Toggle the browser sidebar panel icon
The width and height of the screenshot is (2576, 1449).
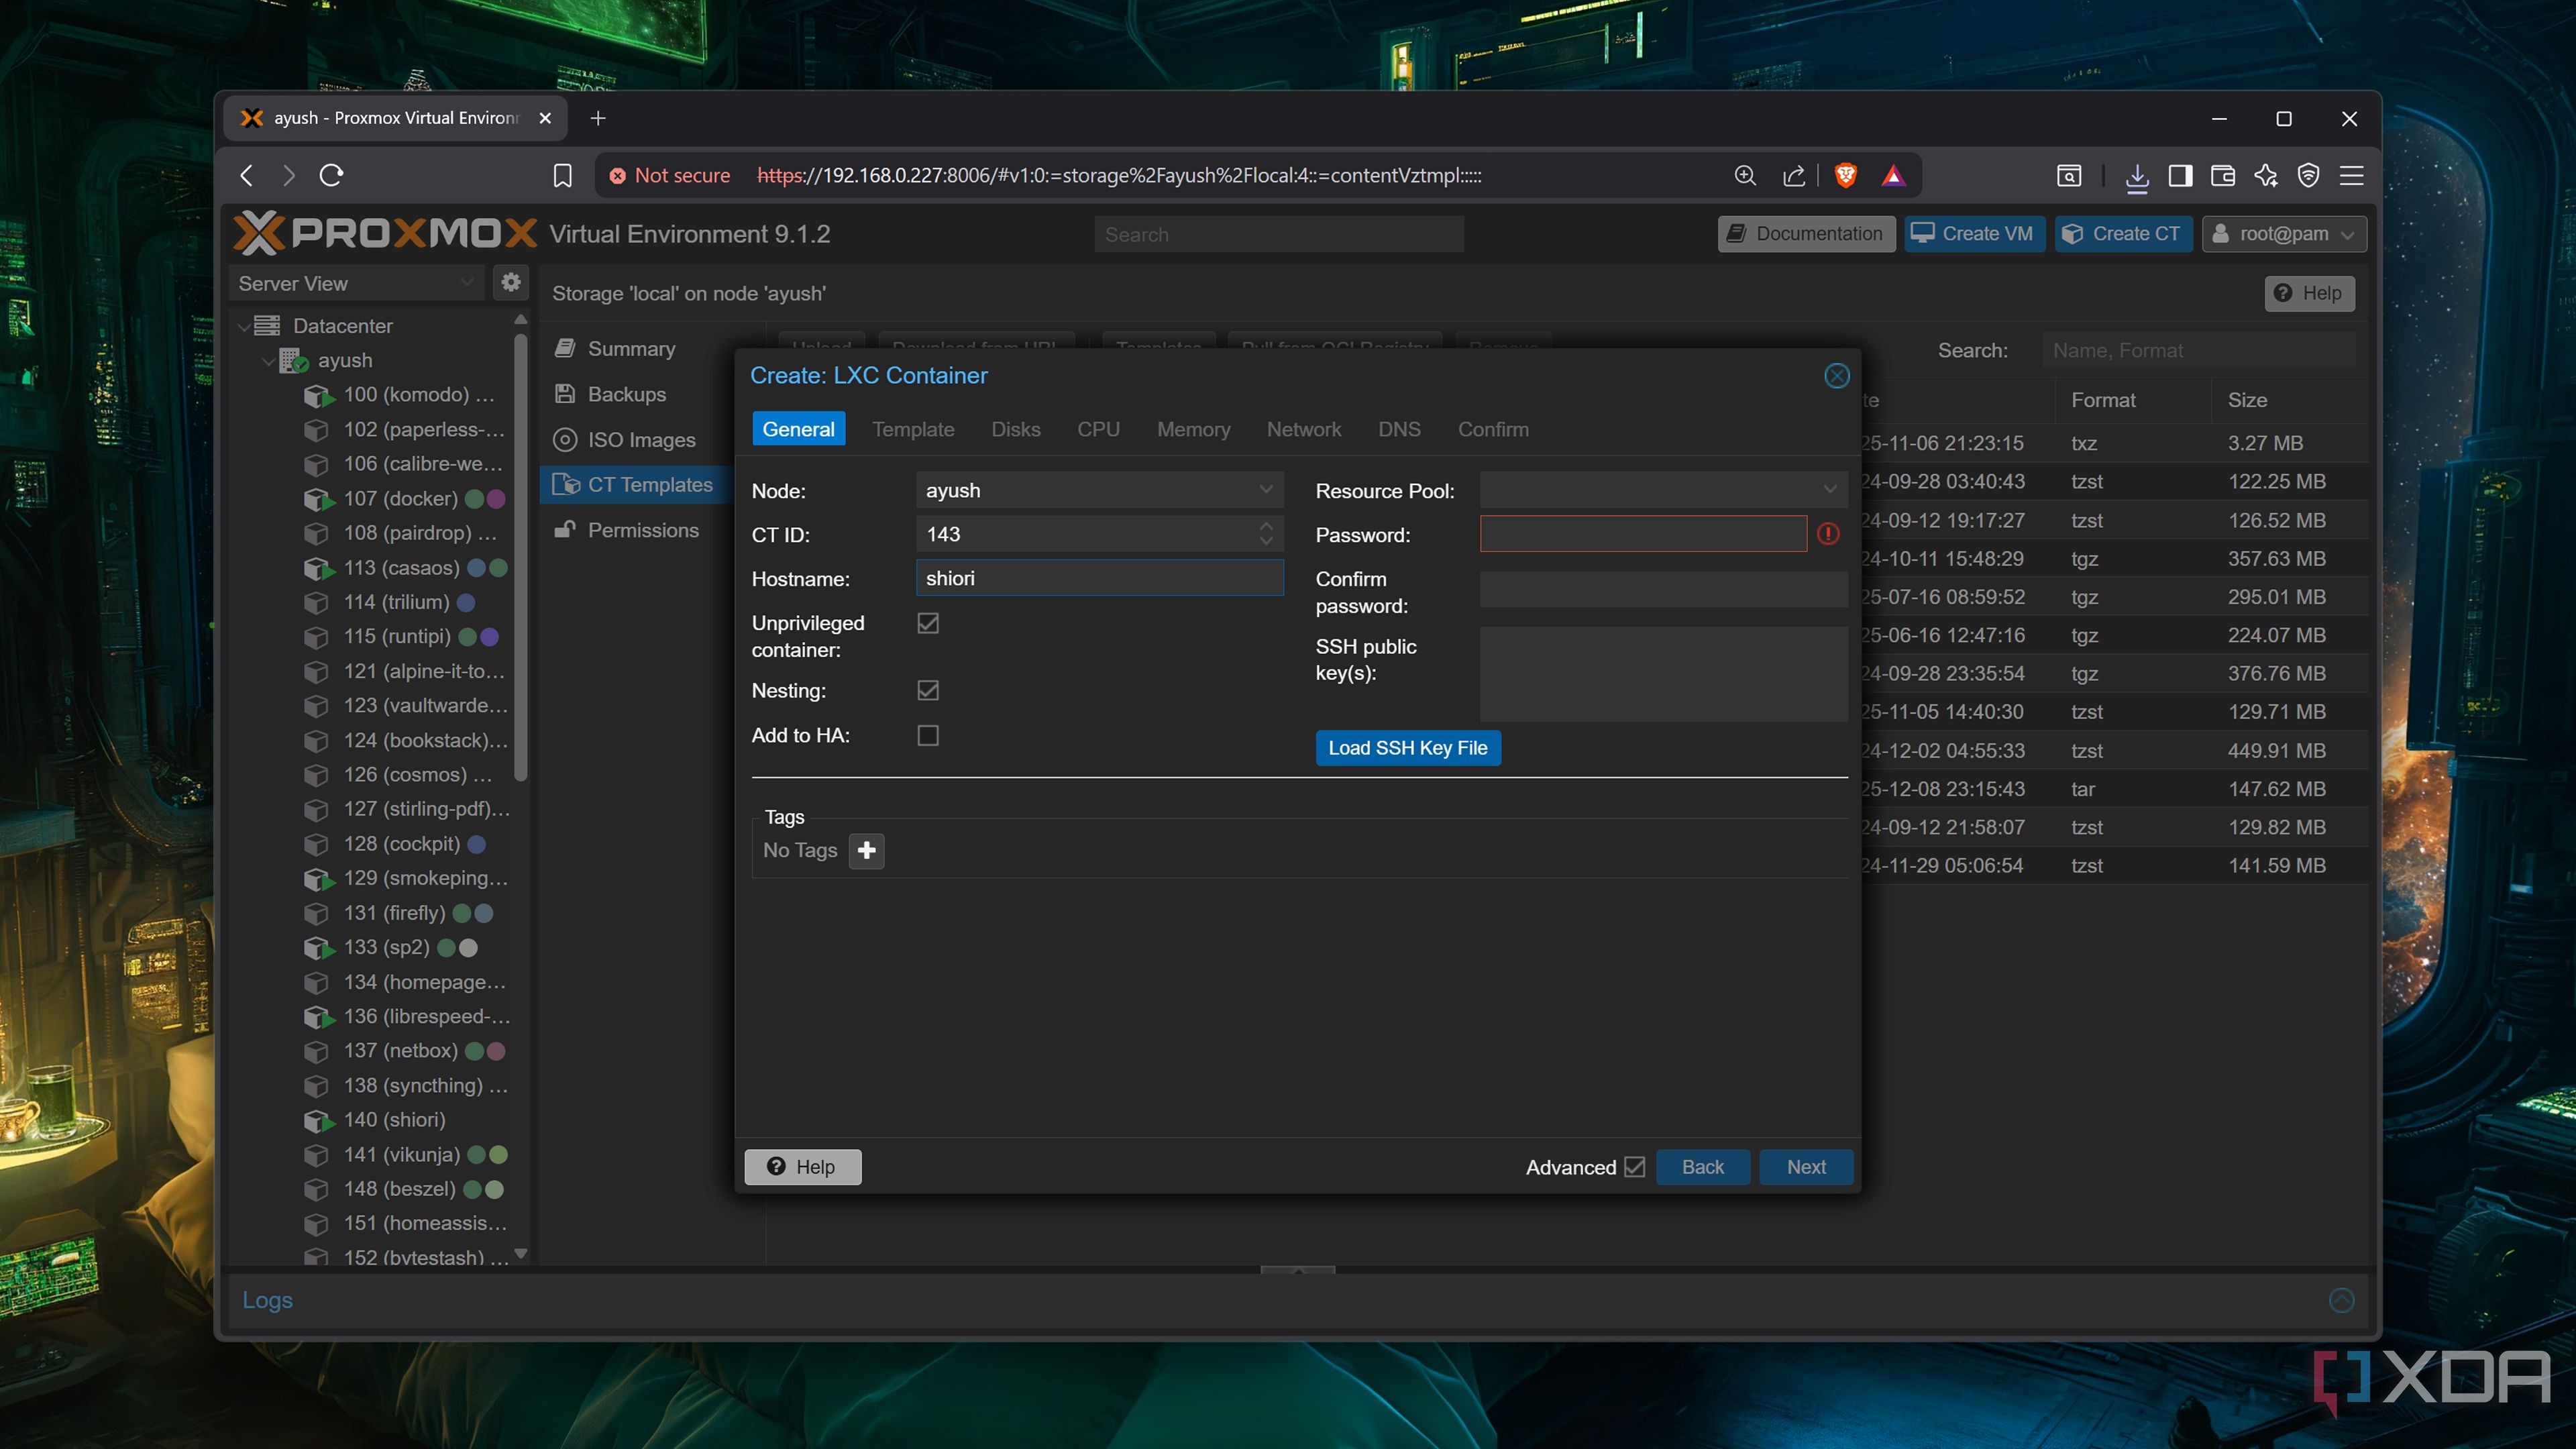(x=2180, y=176)
